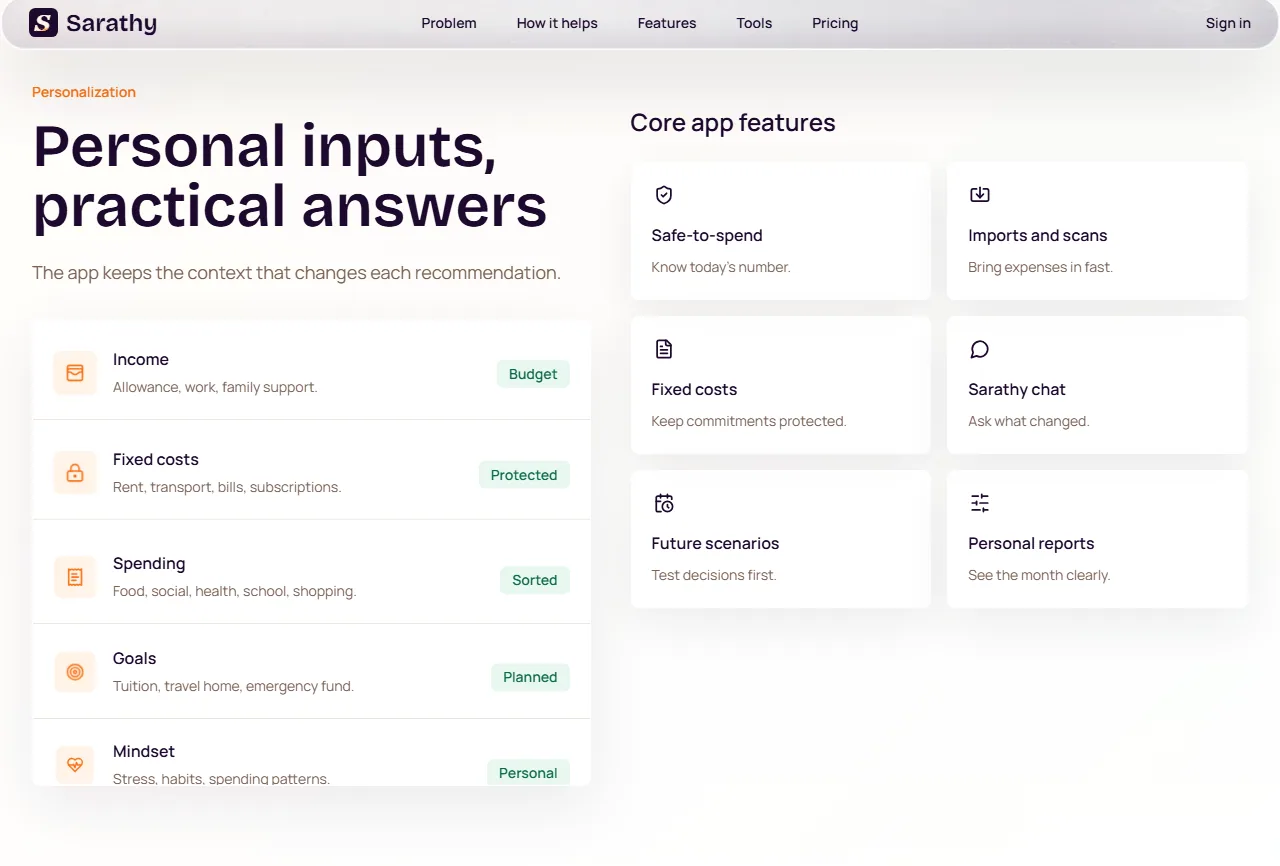Click 'Ask what changed.' description

[x=1029, y=421]
